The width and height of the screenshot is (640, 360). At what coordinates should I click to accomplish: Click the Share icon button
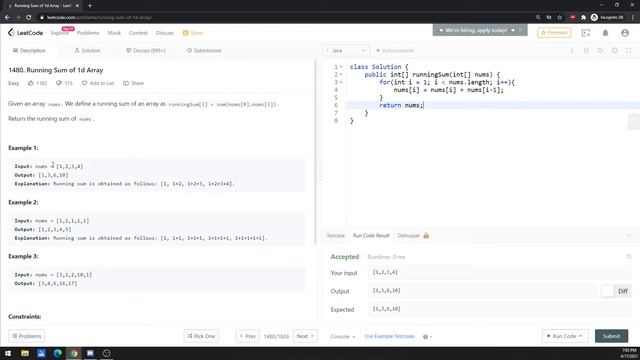coord(126,83)
